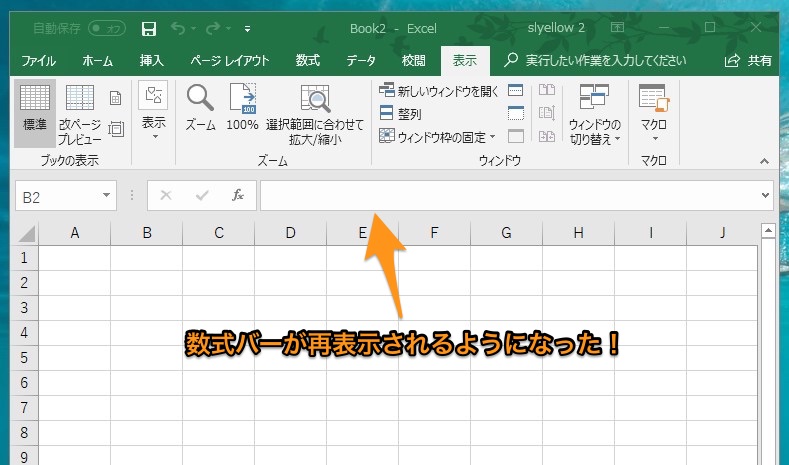This screenshot has height=465, width=789.
Task: Open the ファイル menu
Action: [x=38, y=61]
